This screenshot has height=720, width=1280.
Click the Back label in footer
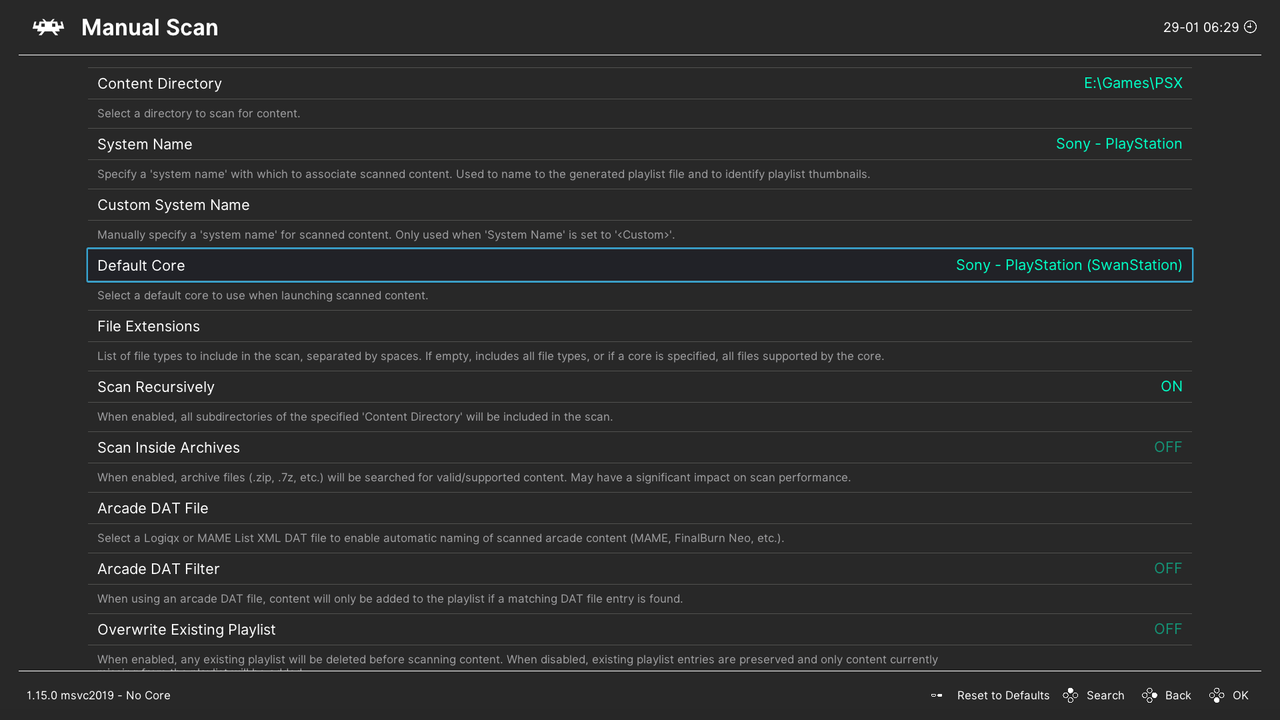pos(1178,695)
